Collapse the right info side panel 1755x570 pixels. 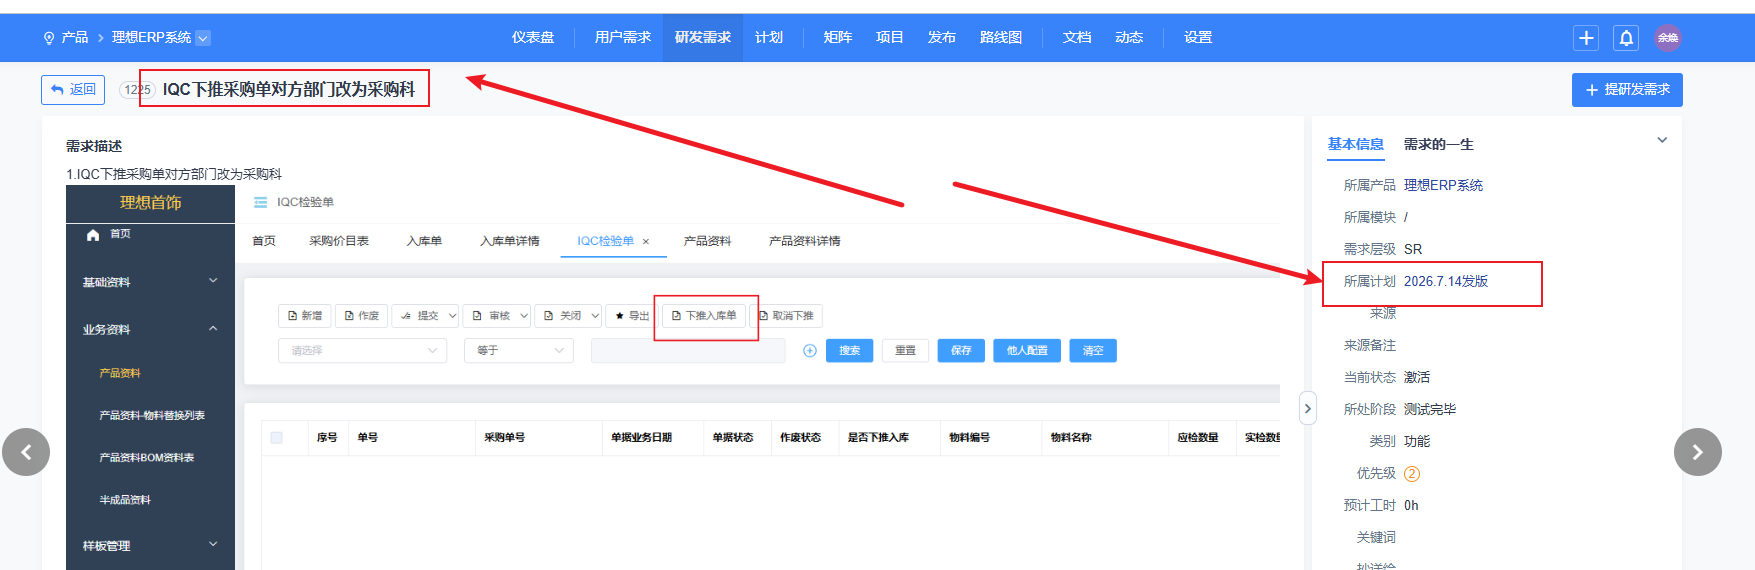click(x=1308, y=408)
